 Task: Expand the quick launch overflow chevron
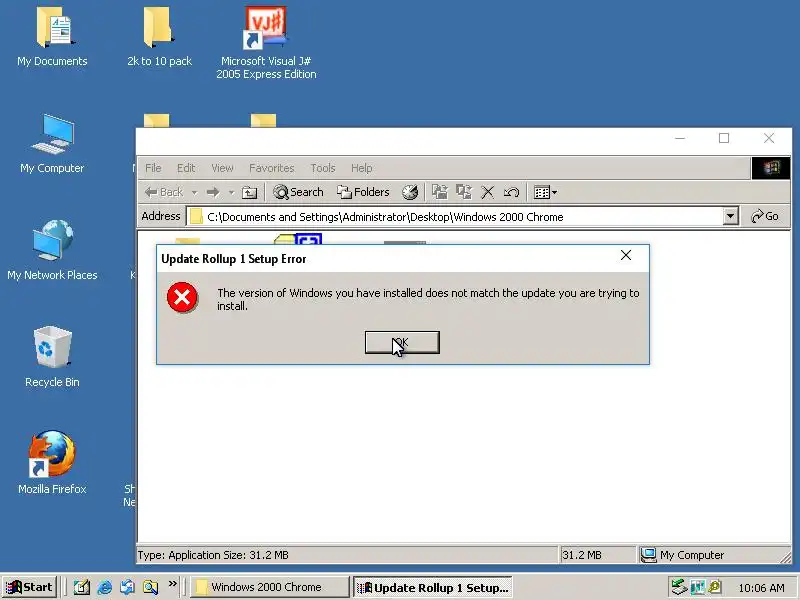pyautogui.click(x=172, y=584)
